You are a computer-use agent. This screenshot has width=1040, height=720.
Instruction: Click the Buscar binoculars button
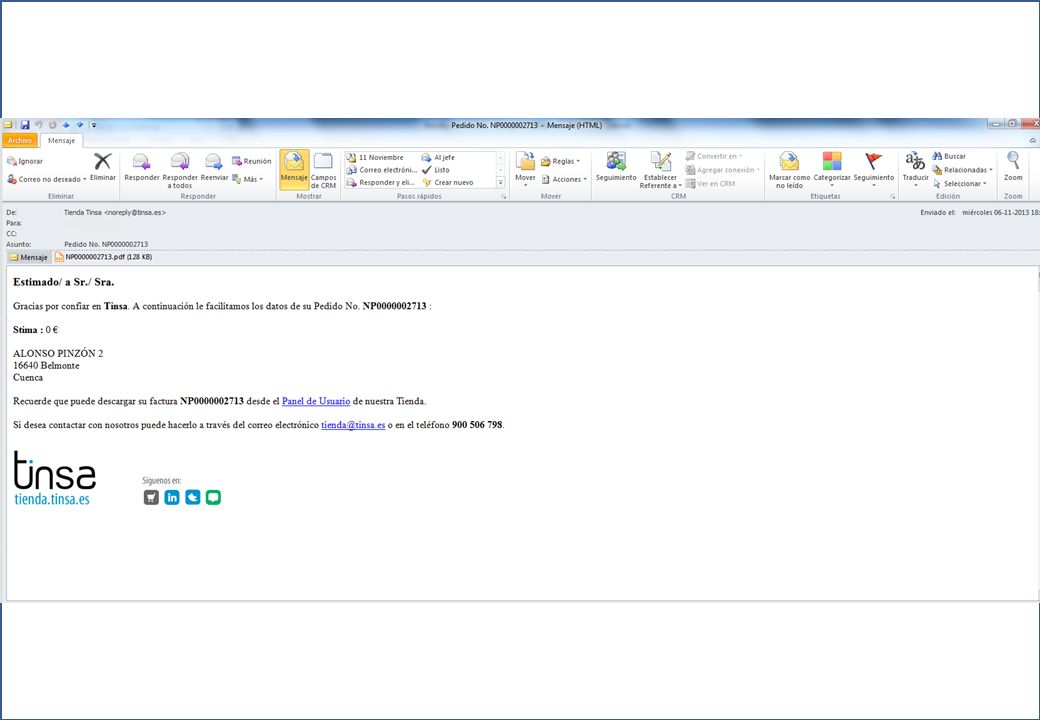coord(949,156)
